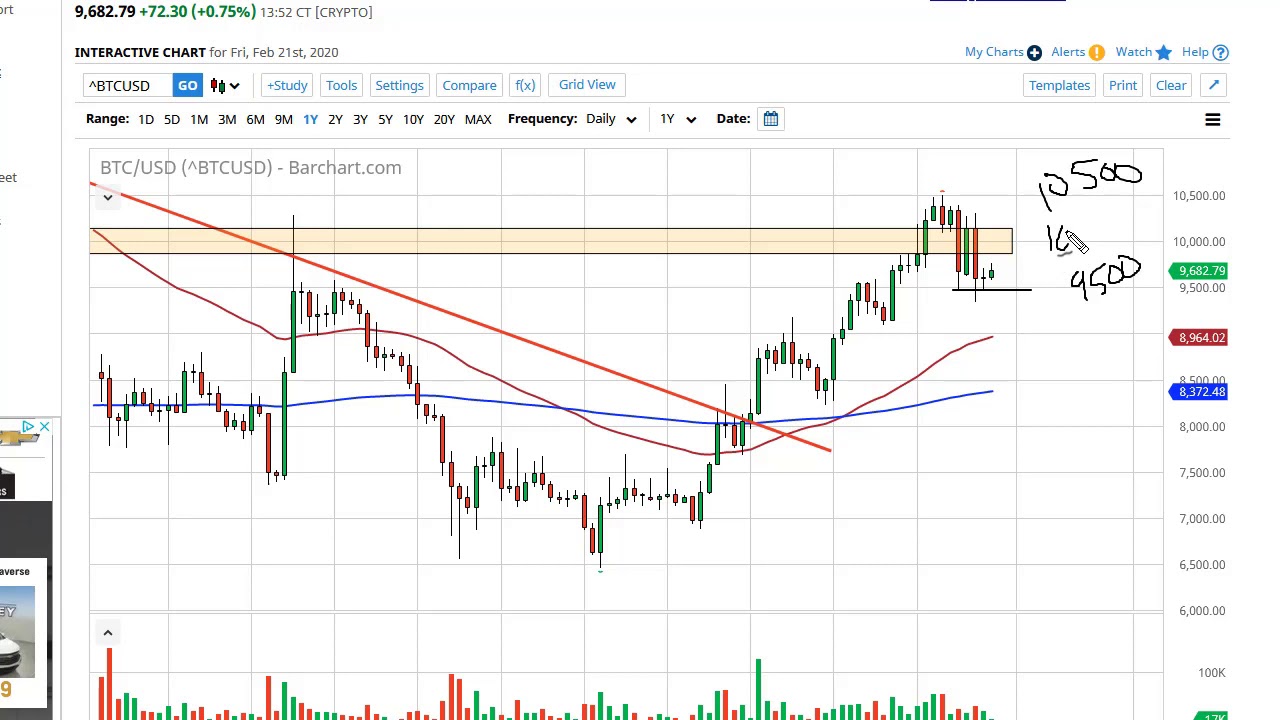Click the 9,682.79 current price label
The image size is (1280, 720).
coord(1201,271)
